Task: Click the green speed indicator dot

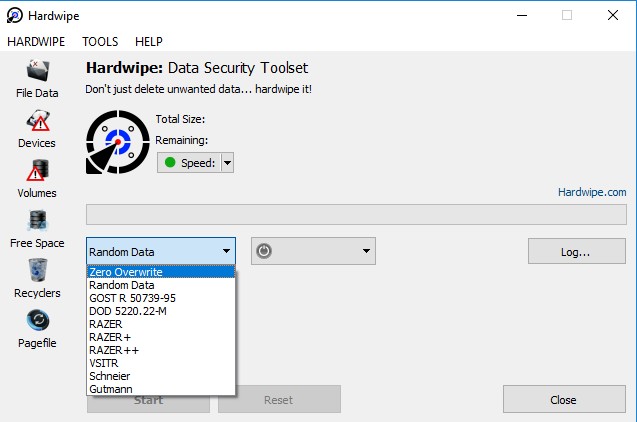Action: tap(170, 162)
